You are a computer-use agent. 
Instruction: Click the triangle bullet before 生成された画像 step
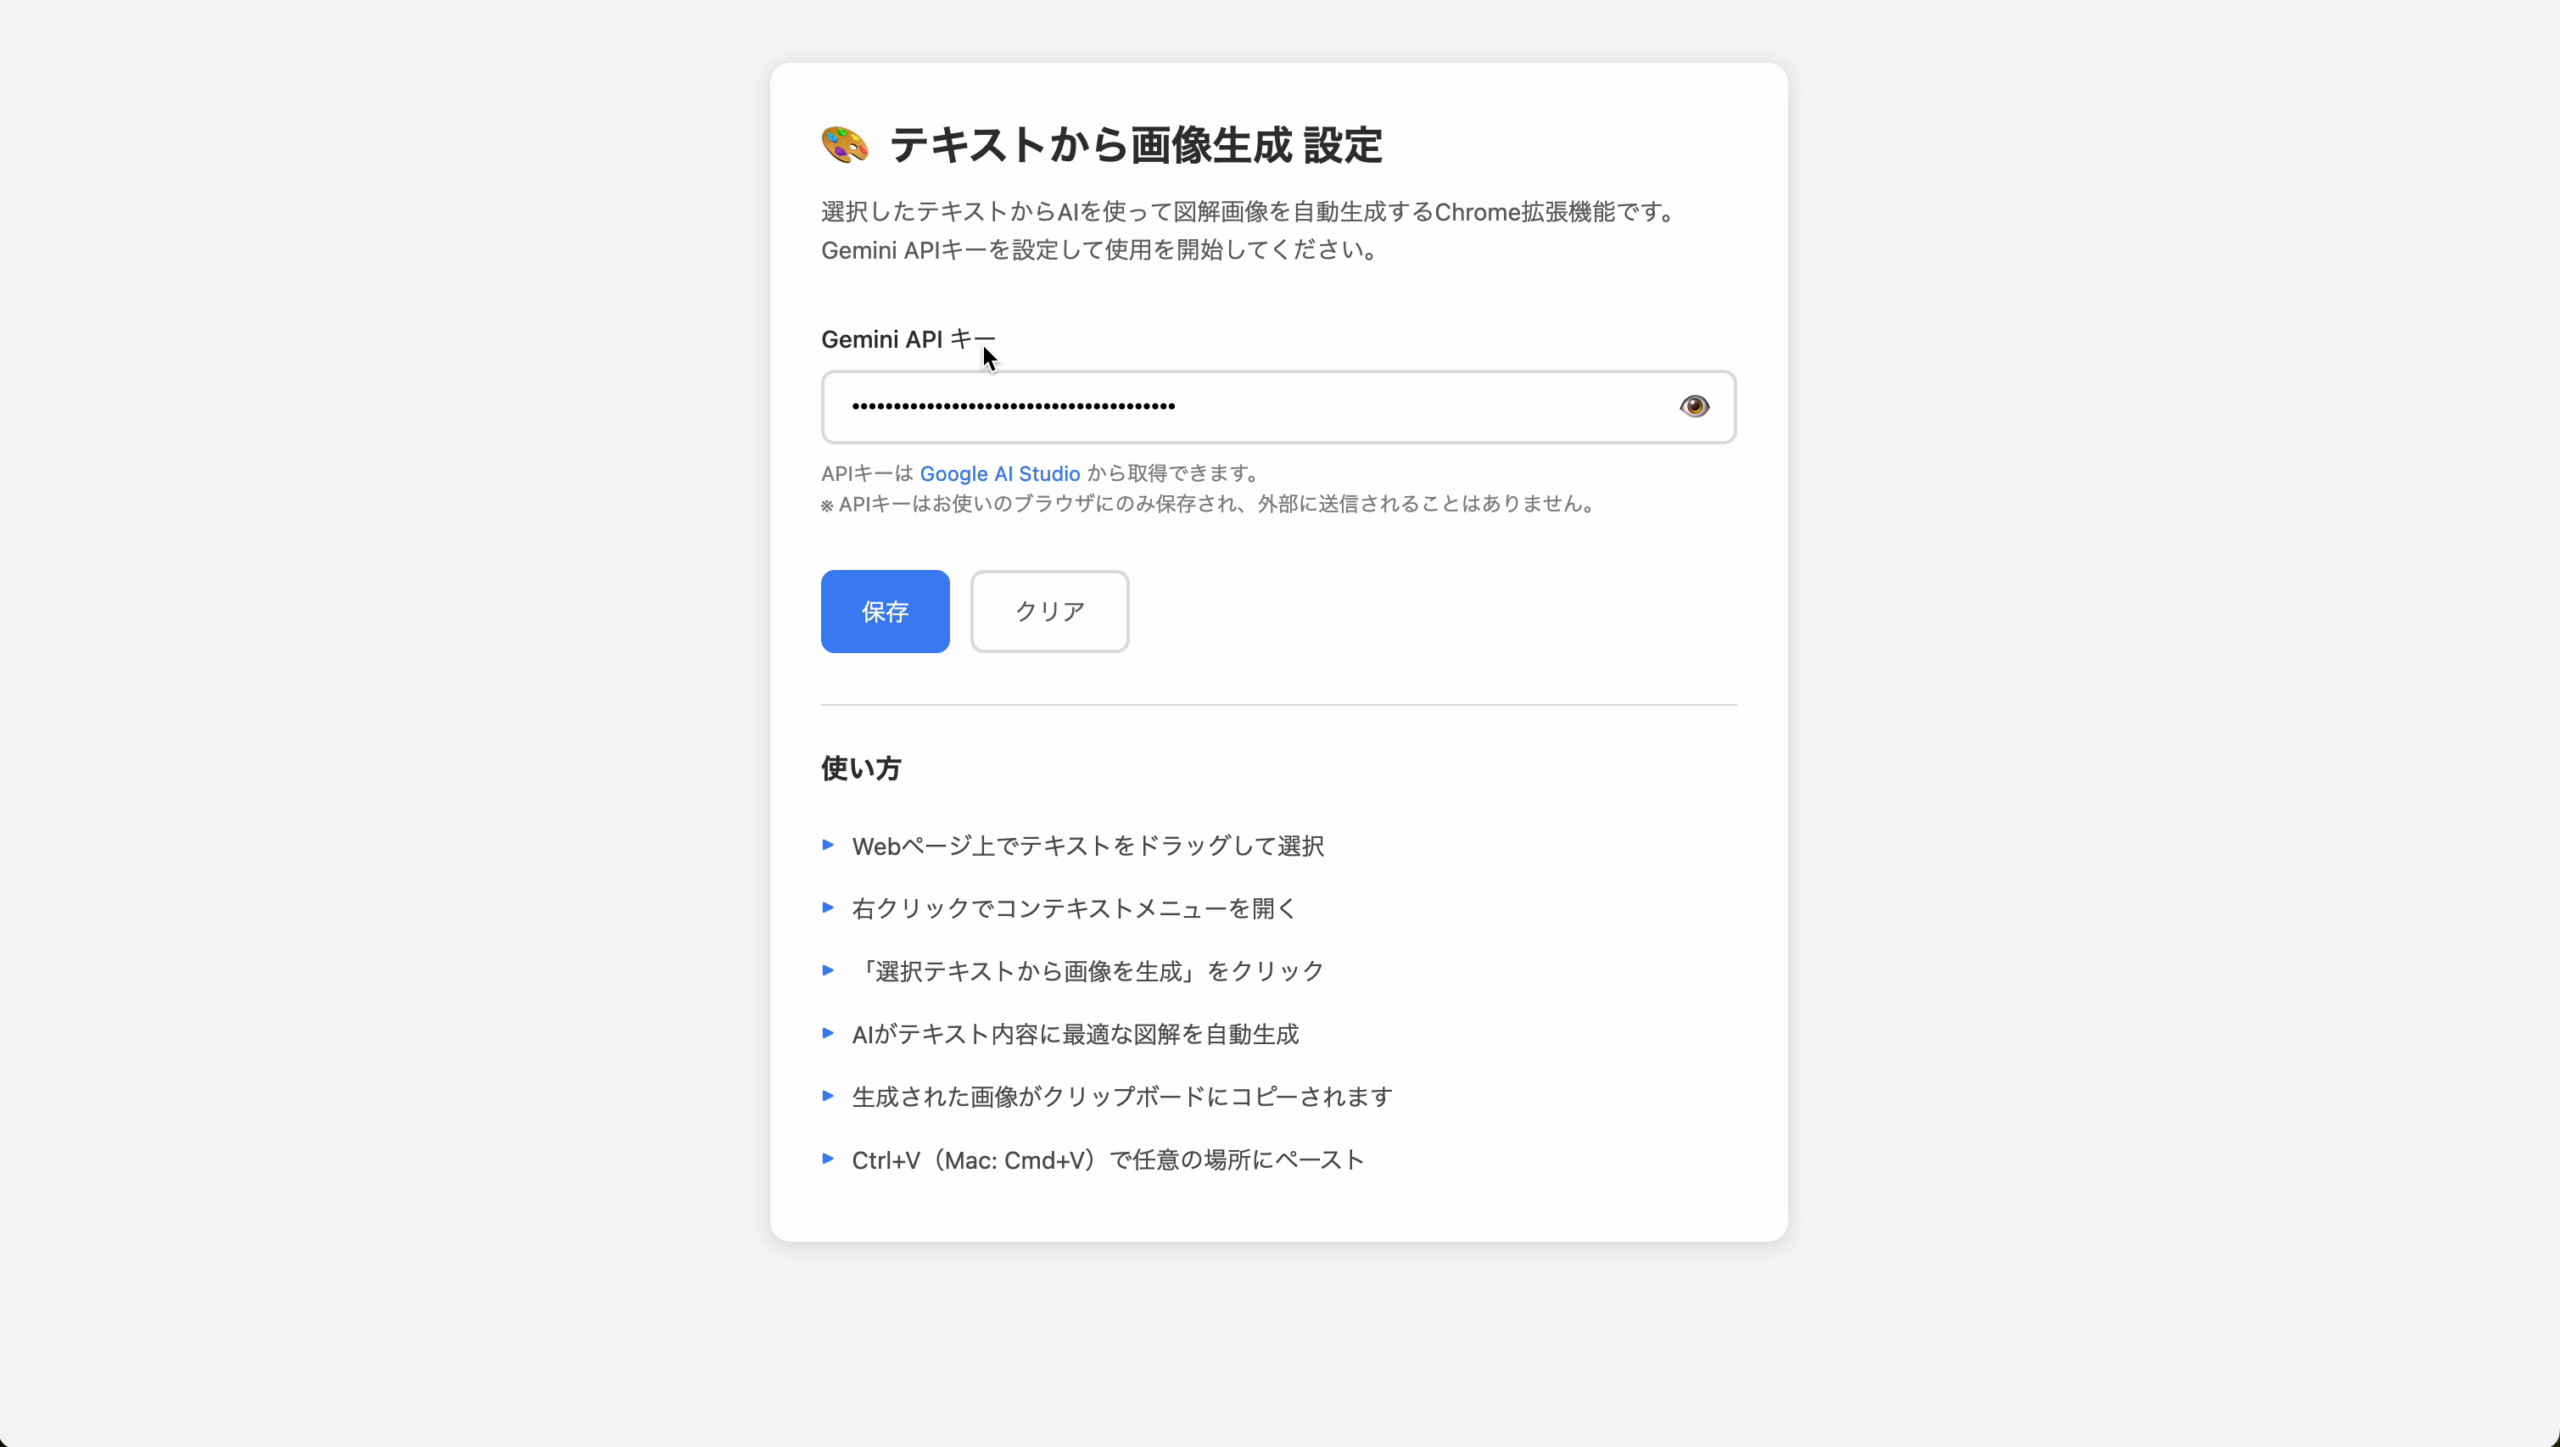click(x=828, y=1096)
